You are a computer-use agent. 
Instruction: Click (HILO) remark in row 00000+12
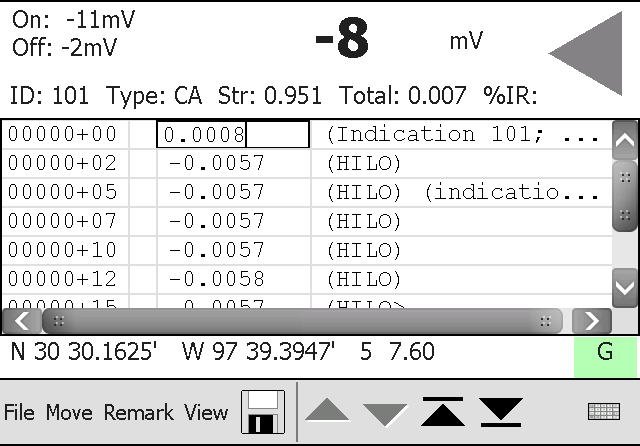(462, 279)
